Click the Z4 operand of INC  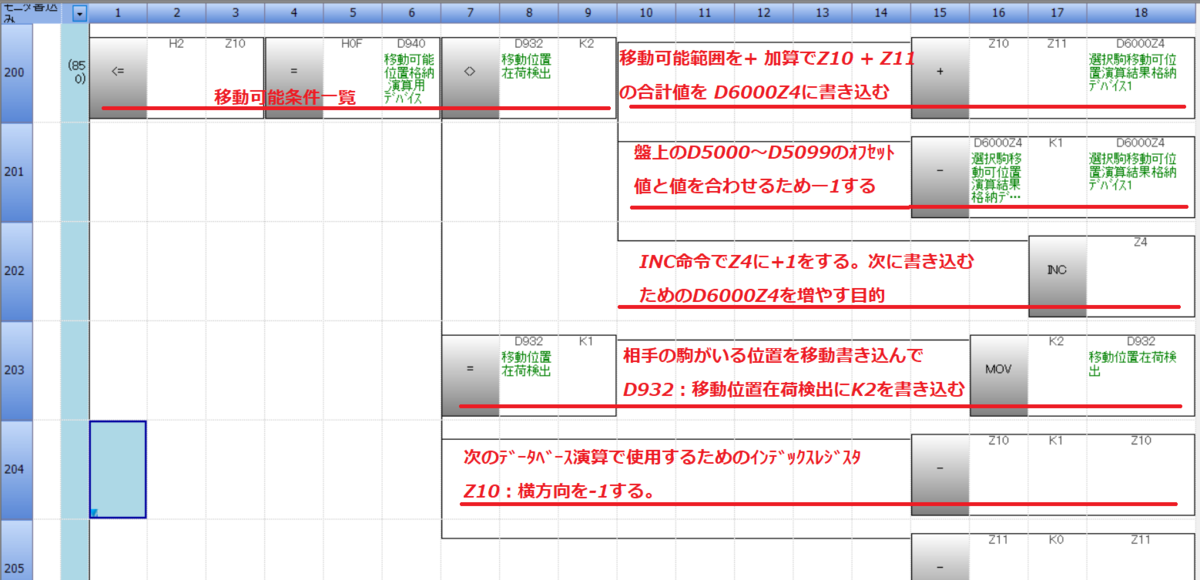coord(1141,242)
